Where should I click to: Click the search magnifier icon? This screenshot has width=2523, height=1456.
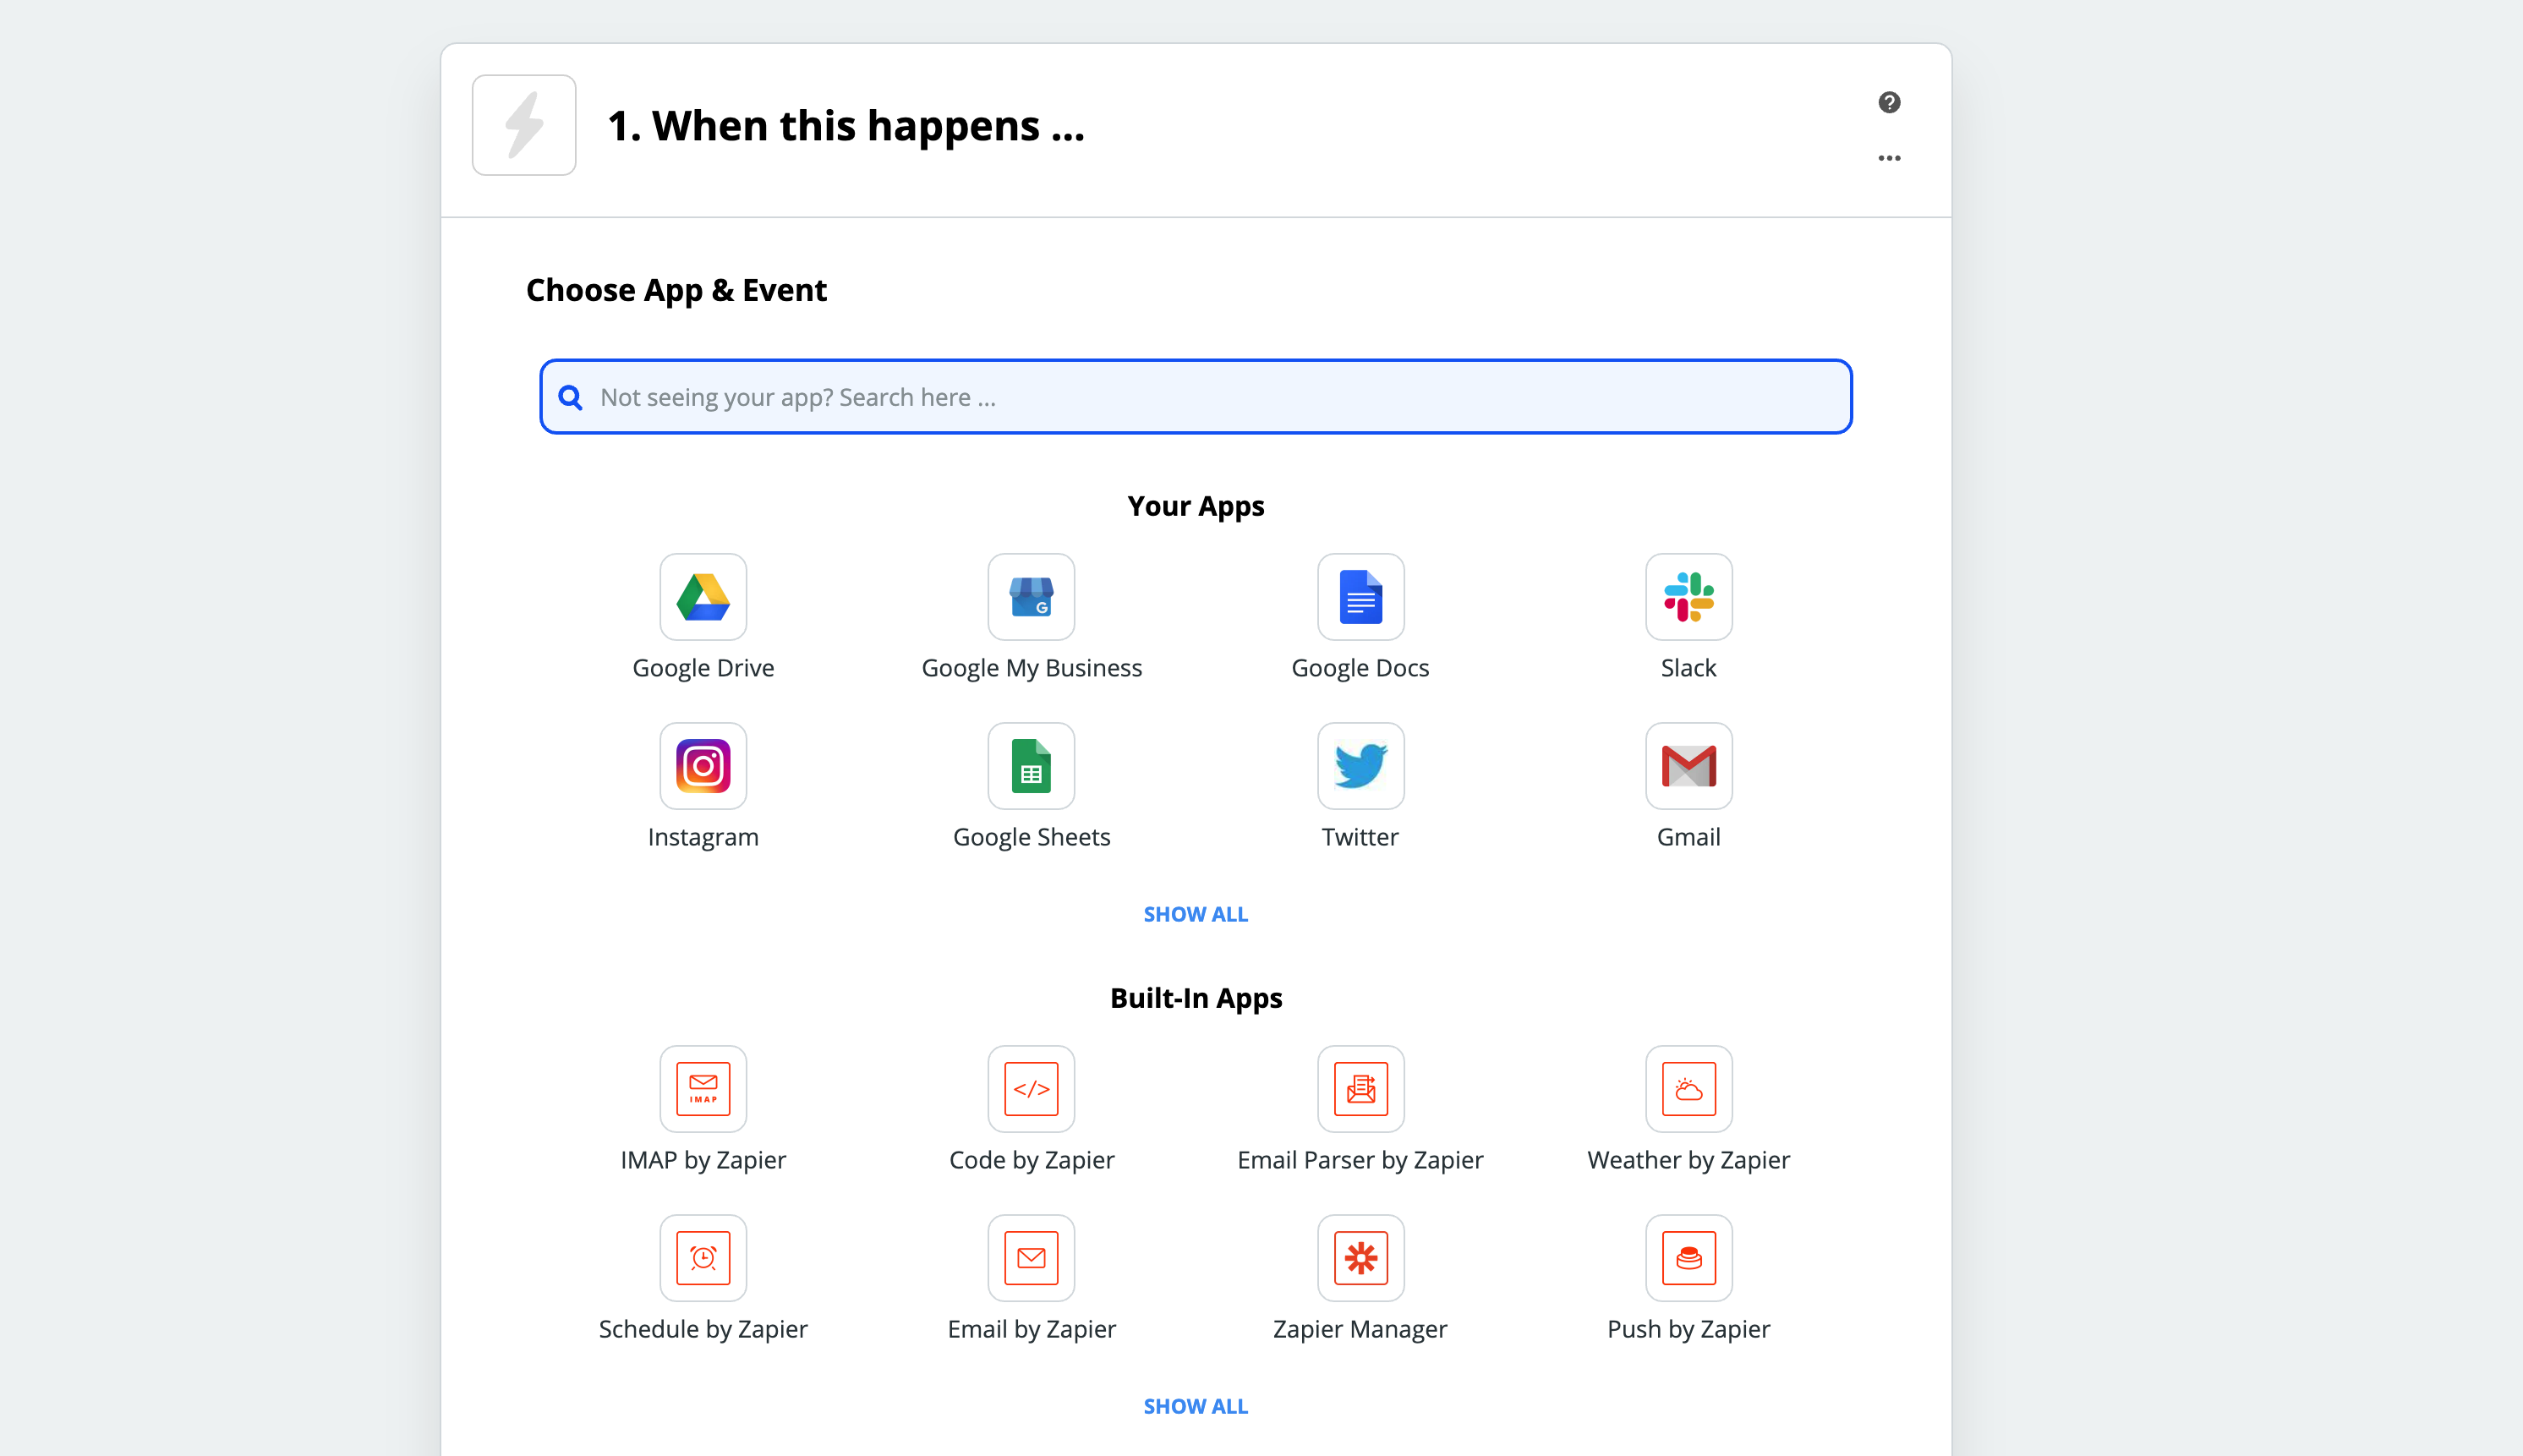[570, 397]
